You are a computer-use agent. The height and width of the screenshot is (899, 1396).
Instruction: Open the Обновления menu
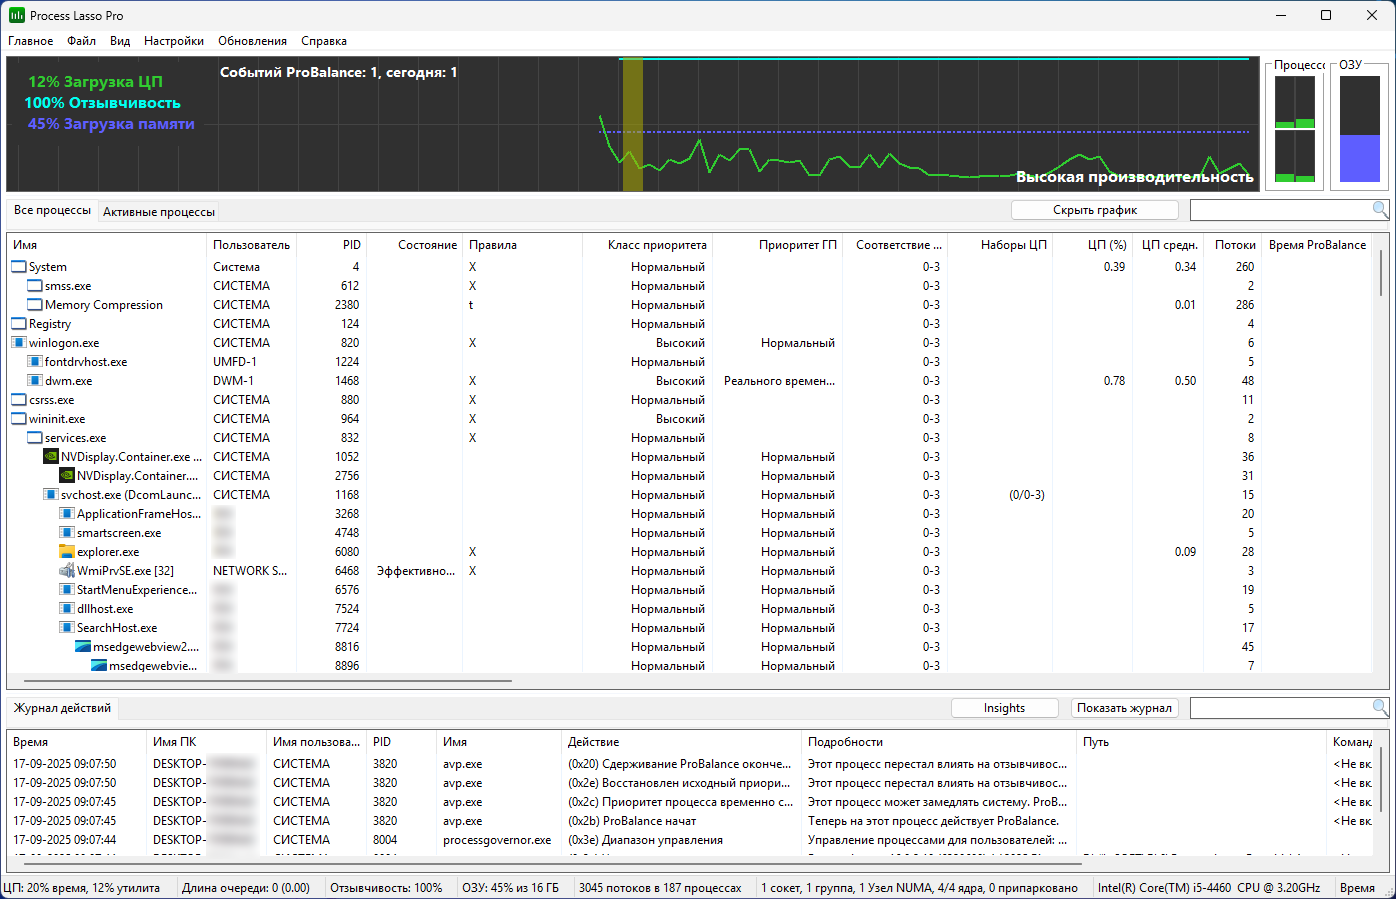click(253, 41)
